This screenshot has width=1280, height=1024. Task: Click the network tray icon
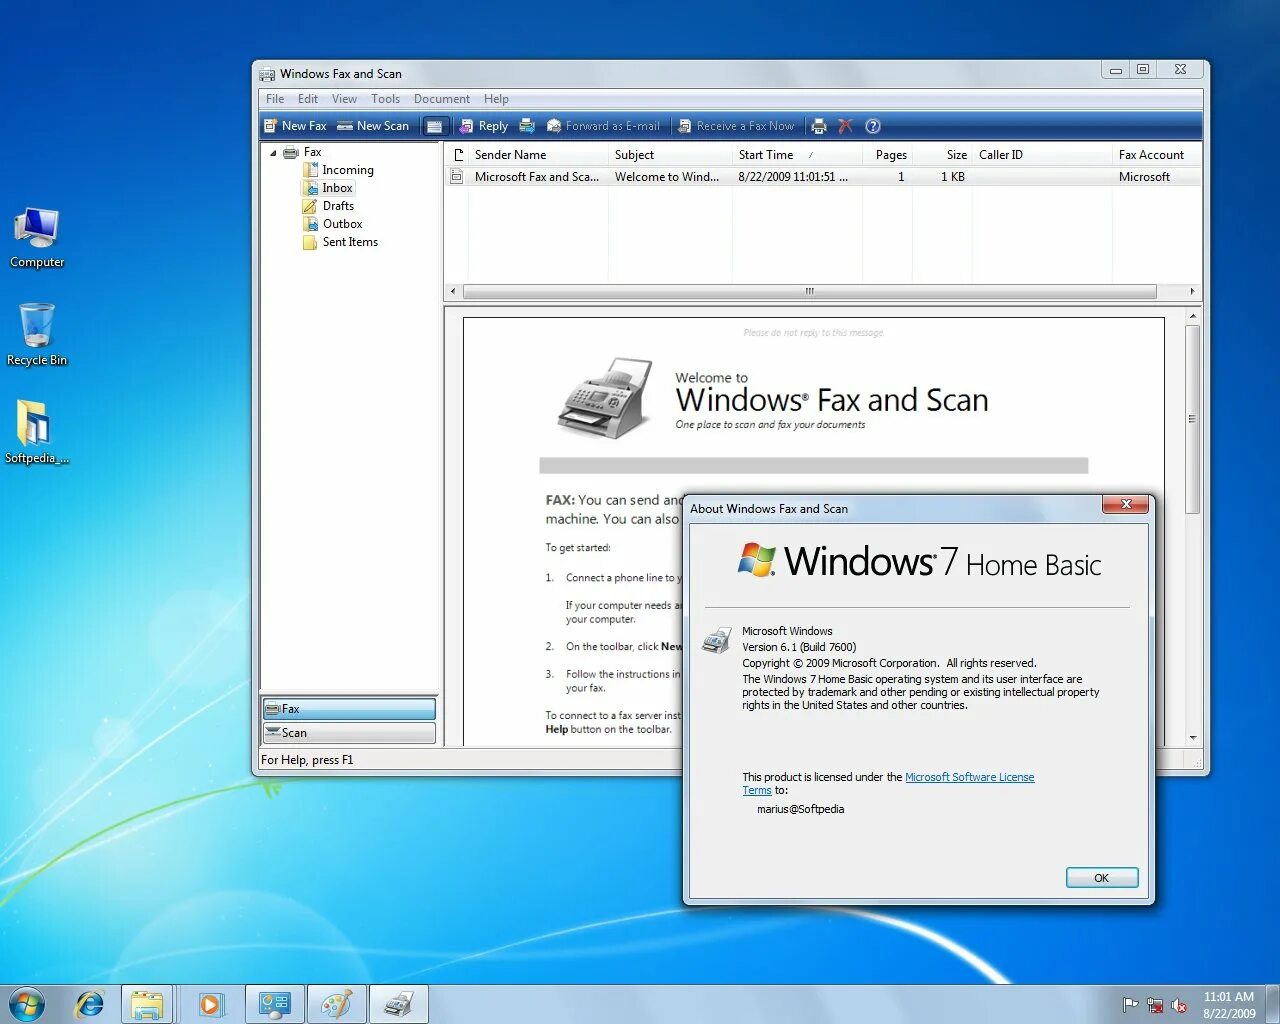[1155, 1005]
